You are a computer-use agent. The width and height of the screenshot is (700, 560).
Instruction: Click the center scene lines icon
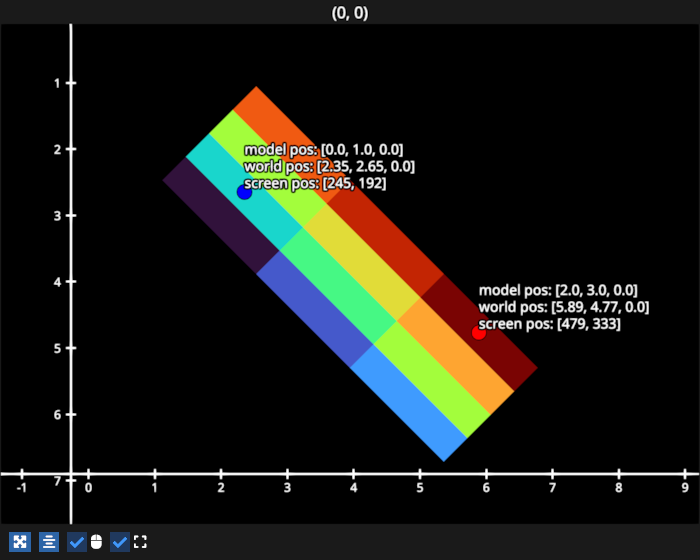coord(49,542)
